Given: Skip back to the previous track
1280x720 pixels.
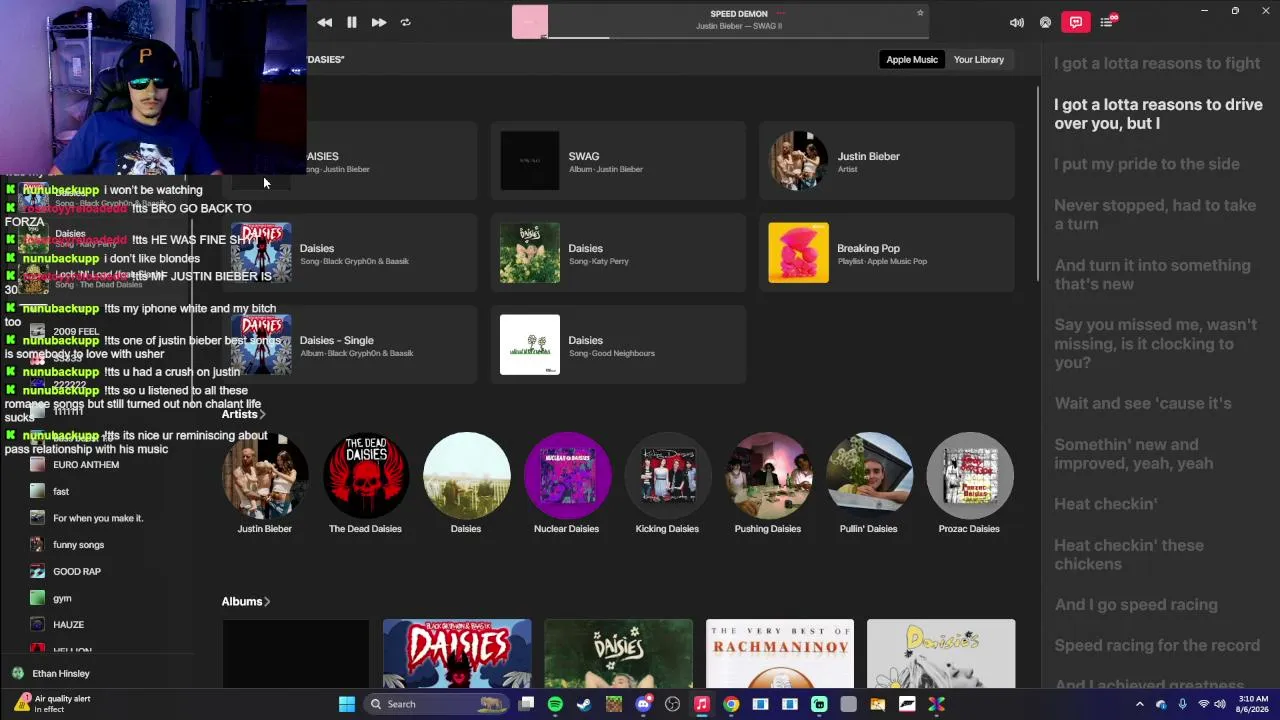Looking at the screenshot, I should [x=325, y=22].
